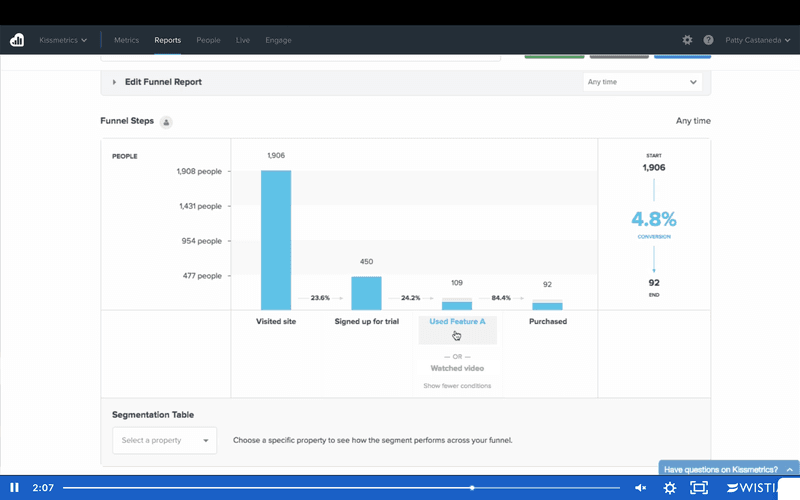Image resolution: width=800 pixels, height=500 pixels.
Task: Open the Any time date range dropdown
Action: coord(642,82)
